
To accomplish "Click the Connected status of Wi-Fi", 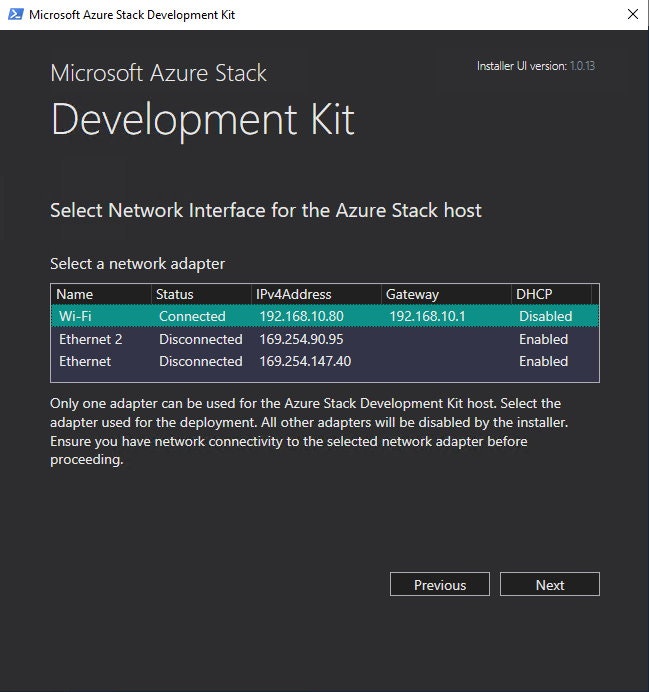I will click(192, 316).
